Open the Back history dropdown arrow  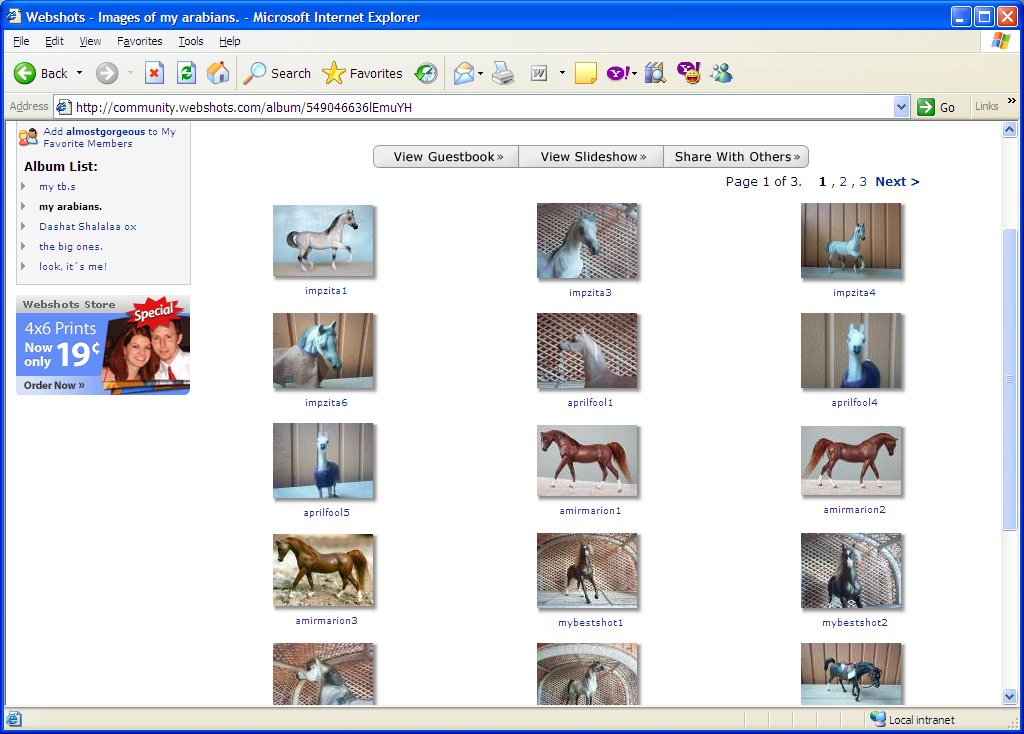click(80, 73)
